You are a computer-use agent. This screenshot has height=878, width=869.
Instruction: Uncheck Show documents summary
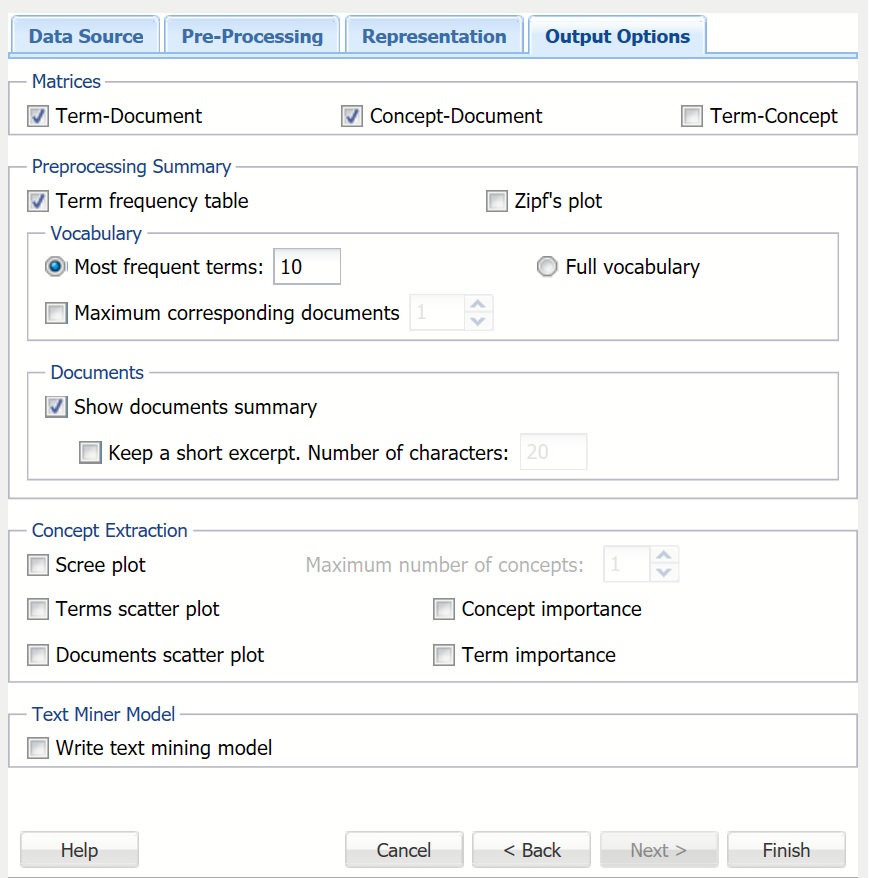point(57,407)
